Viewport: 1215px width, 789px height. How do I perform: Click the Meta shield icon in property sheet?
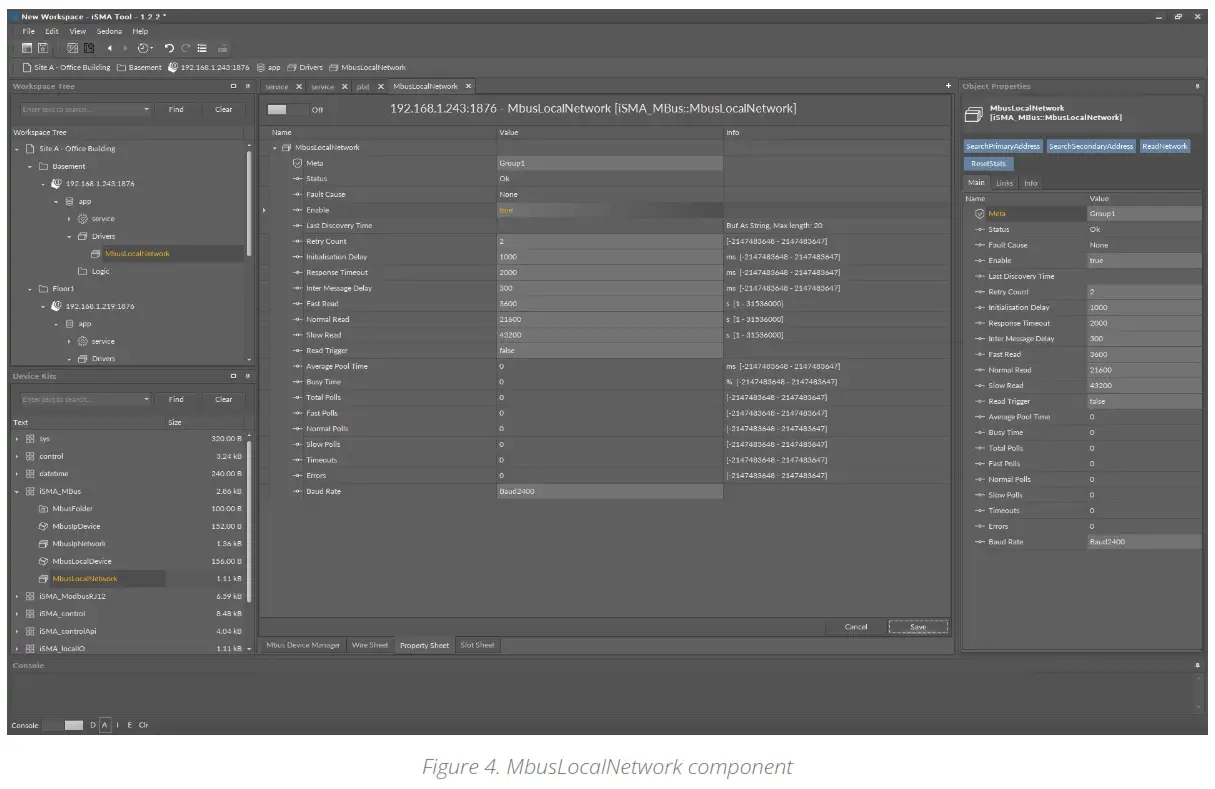point(298,163)
